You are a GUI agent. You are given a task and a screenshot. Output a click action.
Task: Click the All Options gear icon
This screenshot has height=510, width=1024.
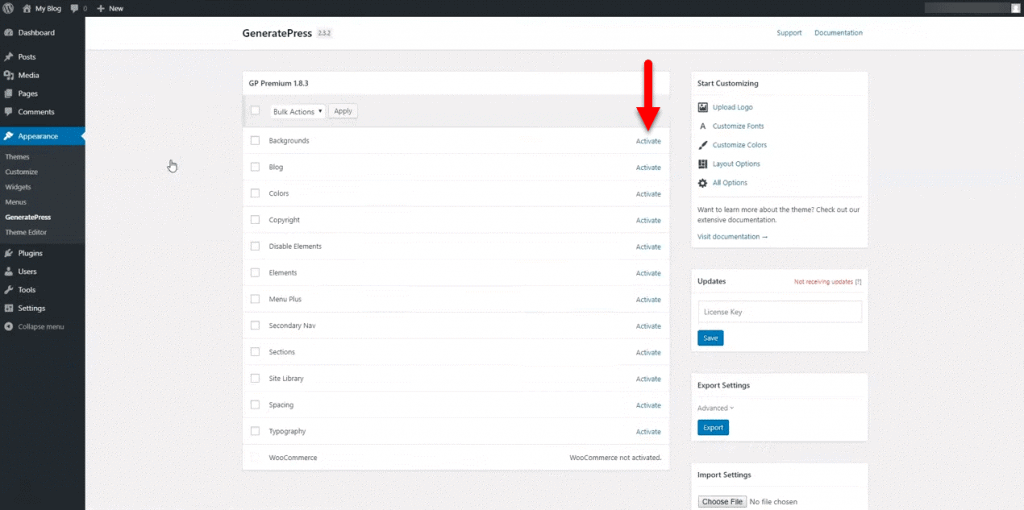703,183
